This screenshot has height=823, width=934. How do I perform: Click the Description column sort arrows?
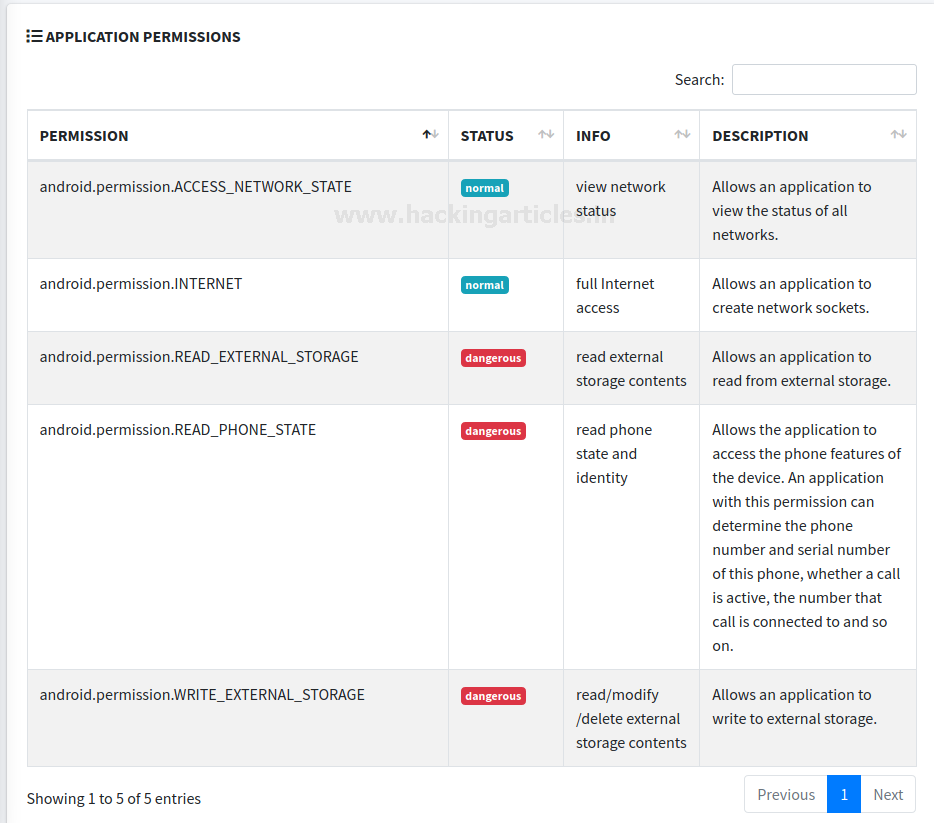click(x=898, y=135)
